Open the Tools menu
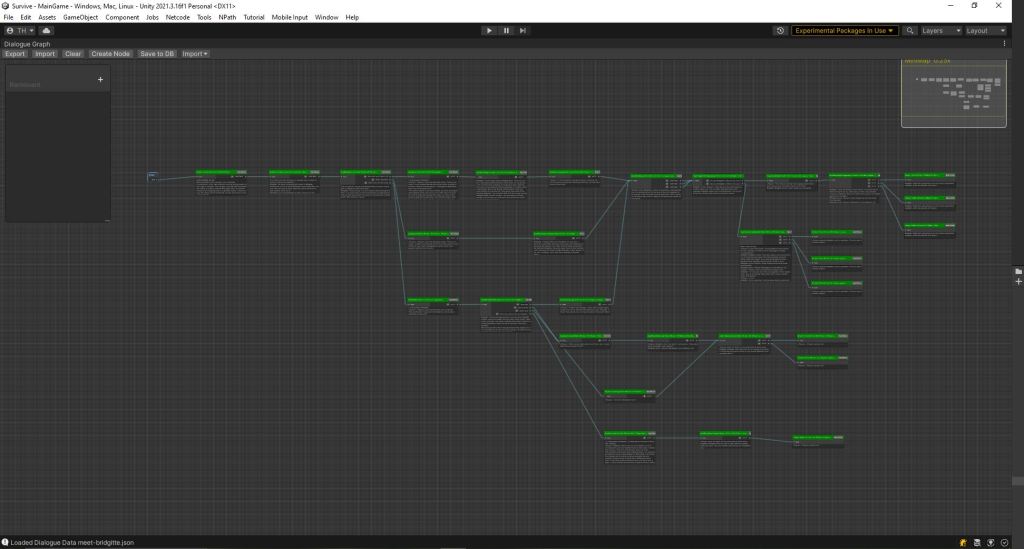The image size is (1024, 549). point(204,18)
